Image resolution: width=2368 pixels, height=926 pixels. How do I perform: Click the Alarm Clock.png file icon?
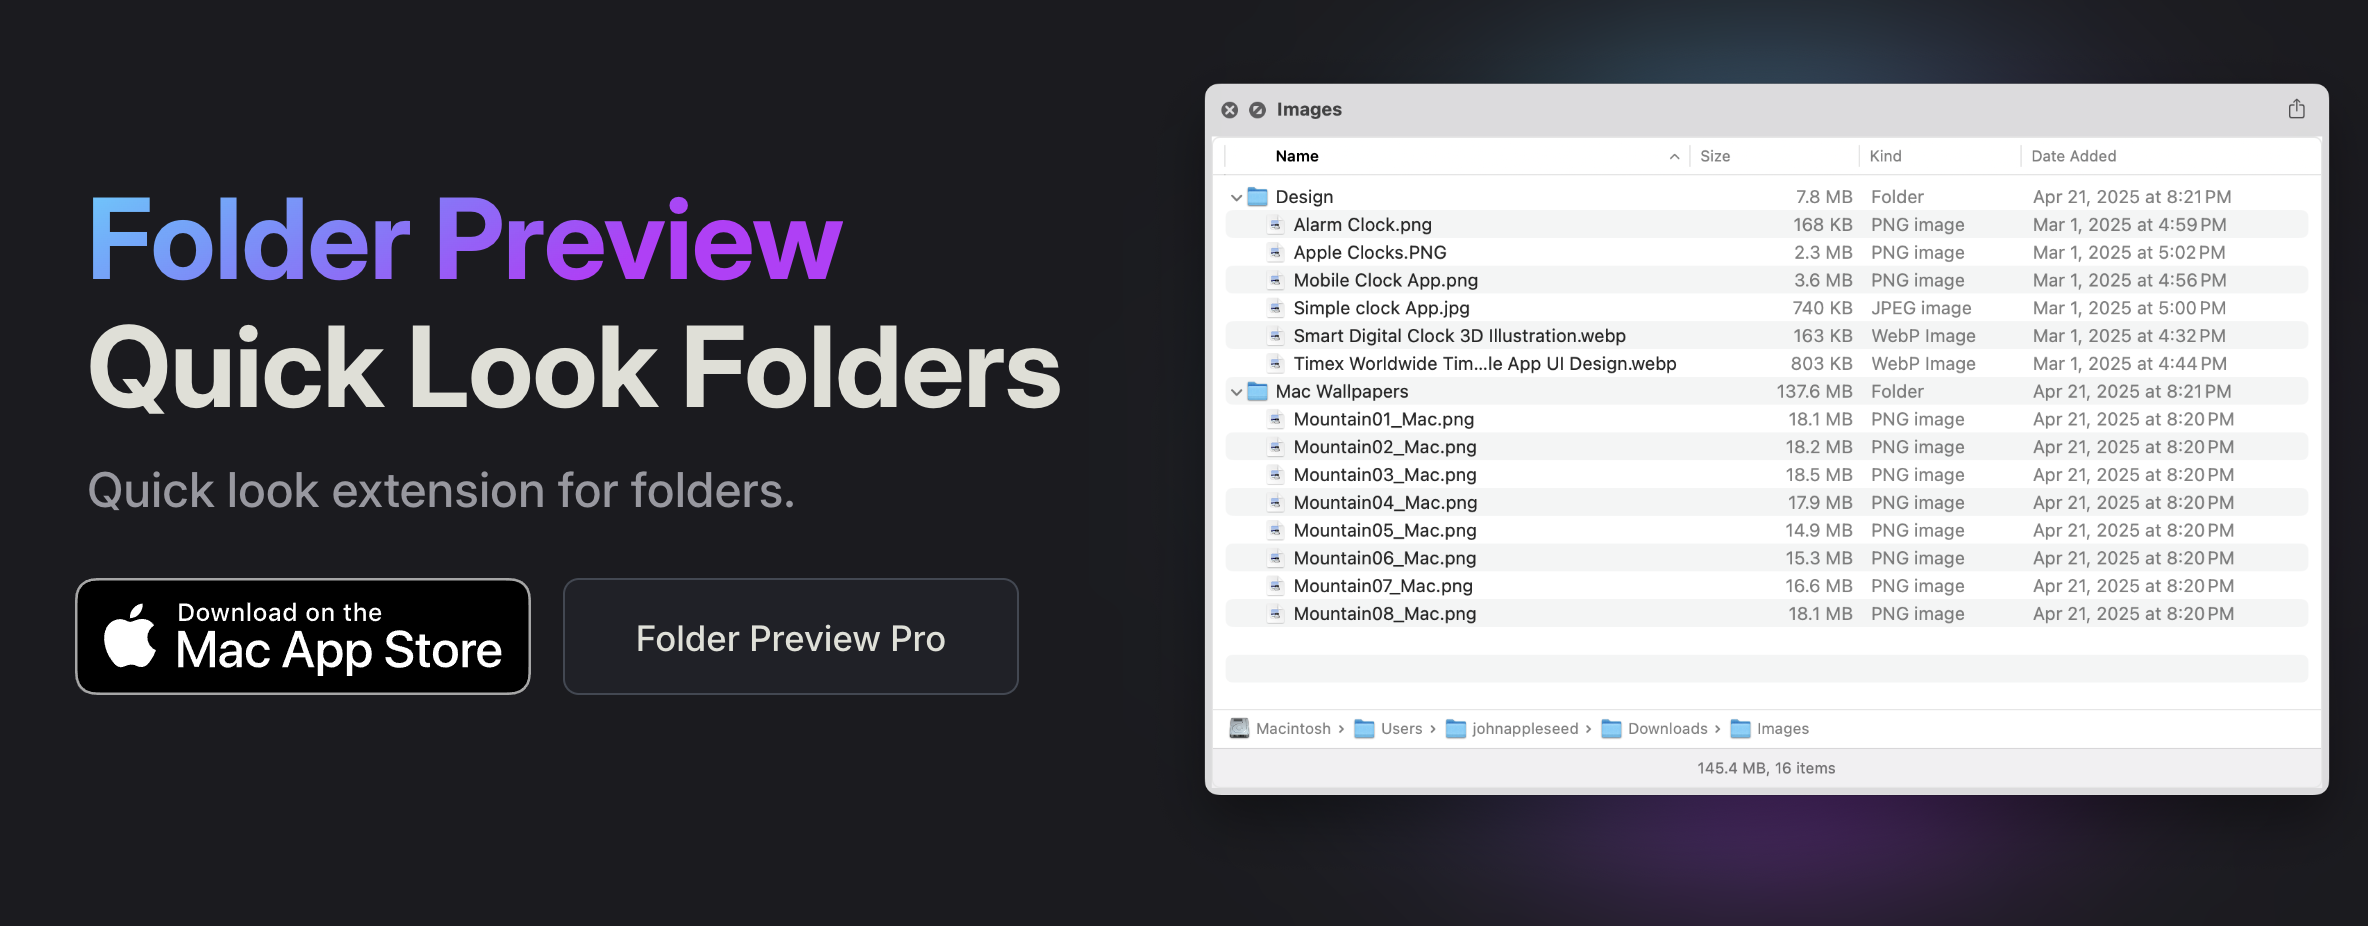[x=1275, y=225]
